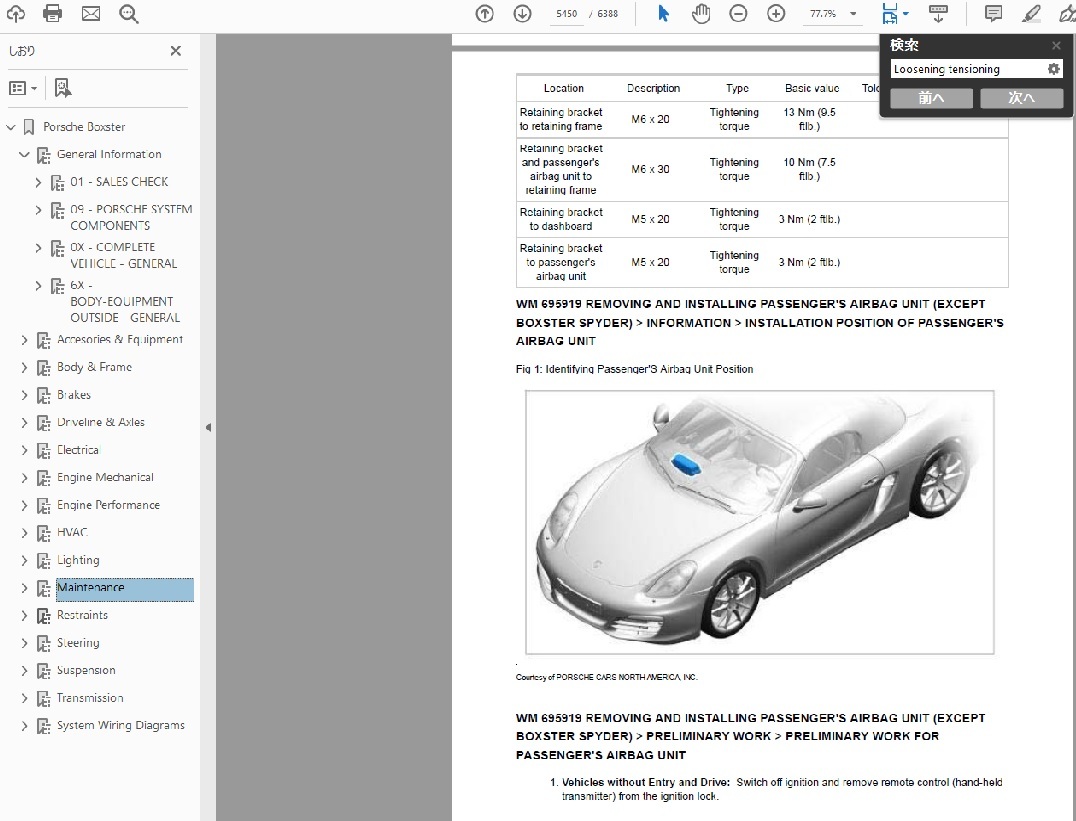
Task: Expand 01 - SALES CHECK bookmark
Action: (38, 183)
